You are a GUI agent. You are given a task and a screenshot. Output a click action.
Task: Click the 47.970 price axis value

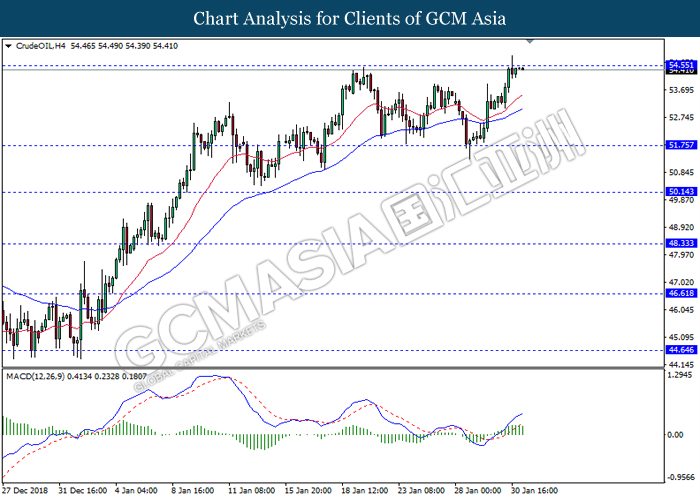[681, 255]
